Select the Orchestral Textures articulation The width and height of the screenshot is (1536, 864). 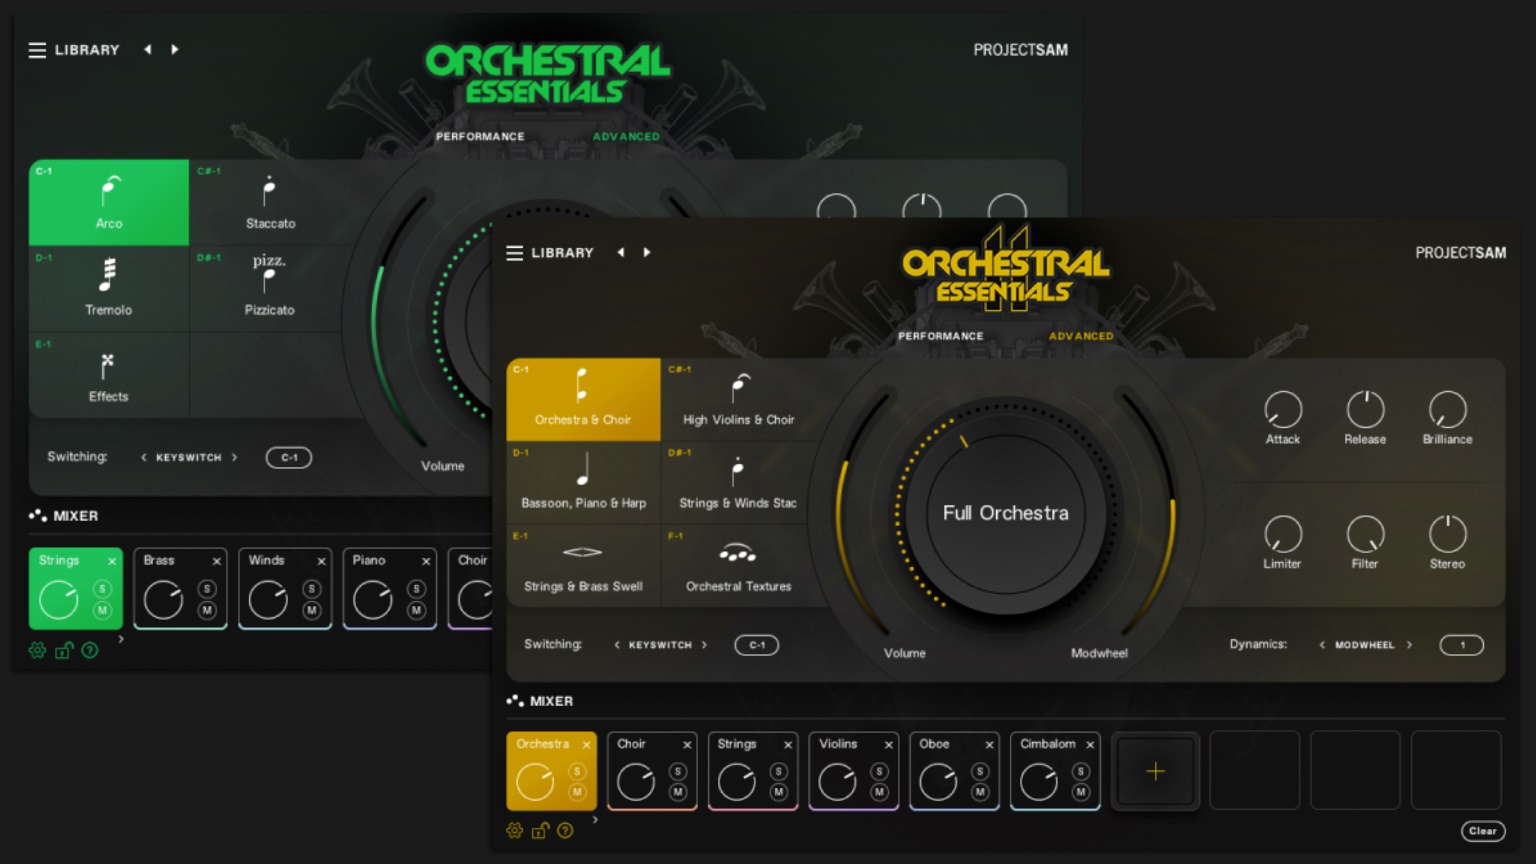(x=737, y=565)
